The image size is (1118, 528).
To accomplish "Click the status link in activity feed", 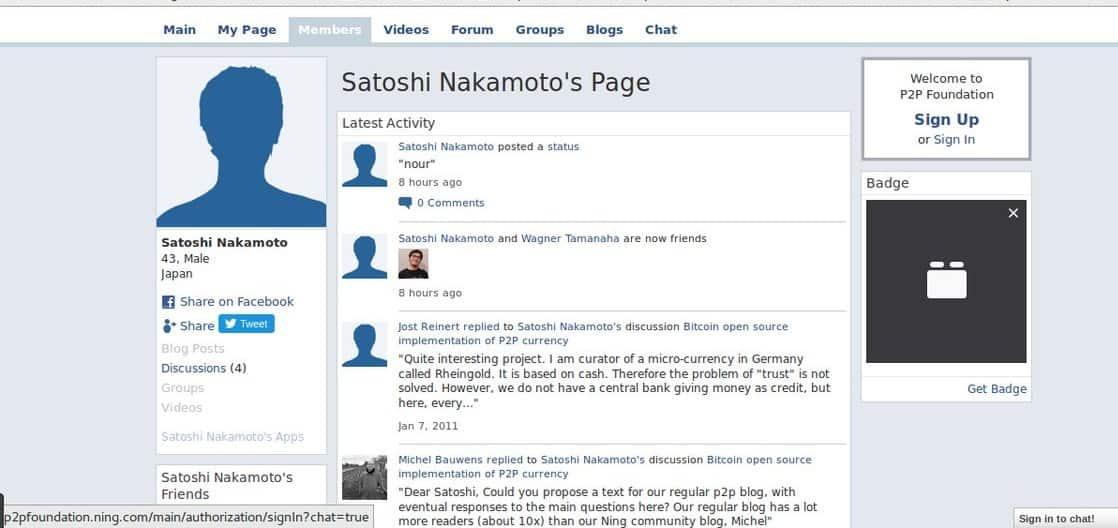I will pos(563,147).
